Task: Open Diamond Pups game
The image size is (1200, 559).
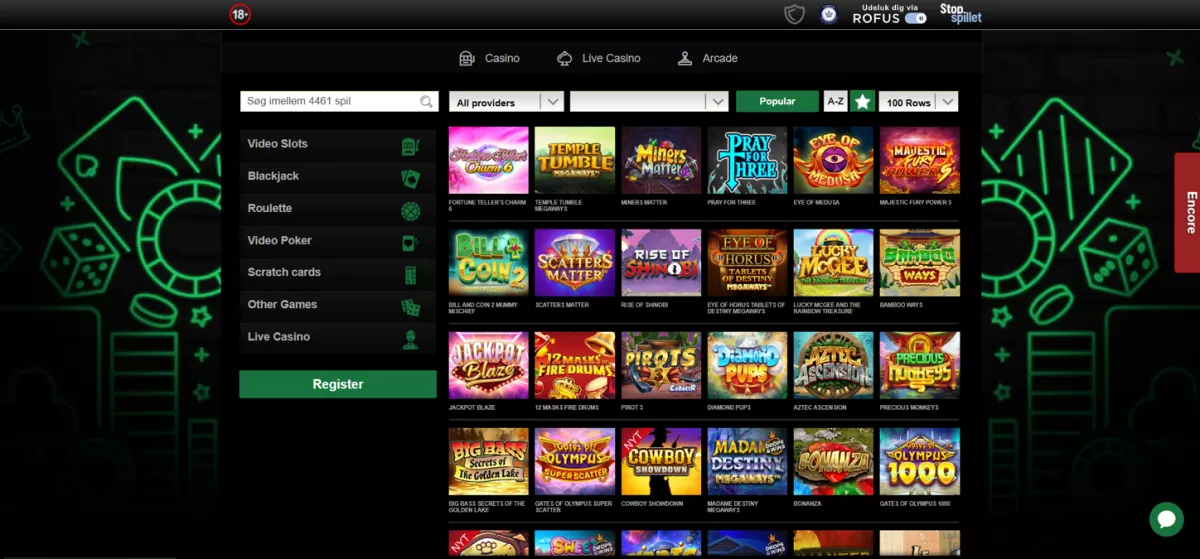Action: (x=747, y=366)
